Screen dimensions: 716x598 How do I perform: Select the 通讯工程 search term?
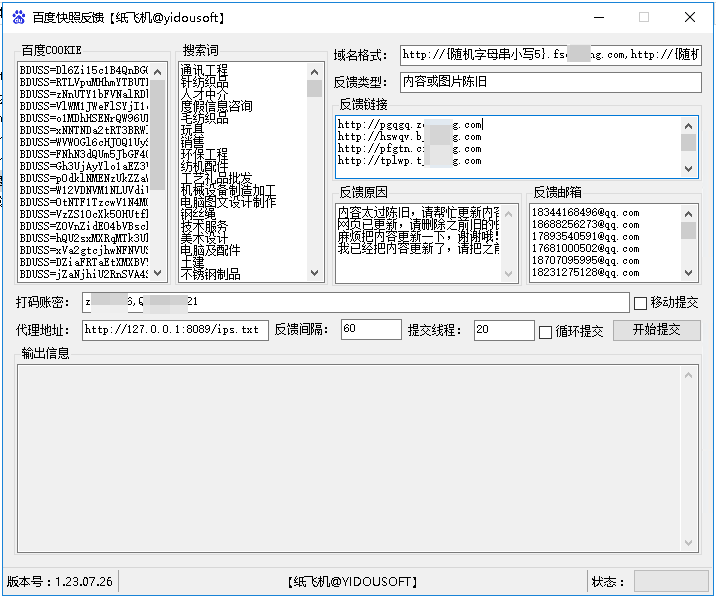204,70
